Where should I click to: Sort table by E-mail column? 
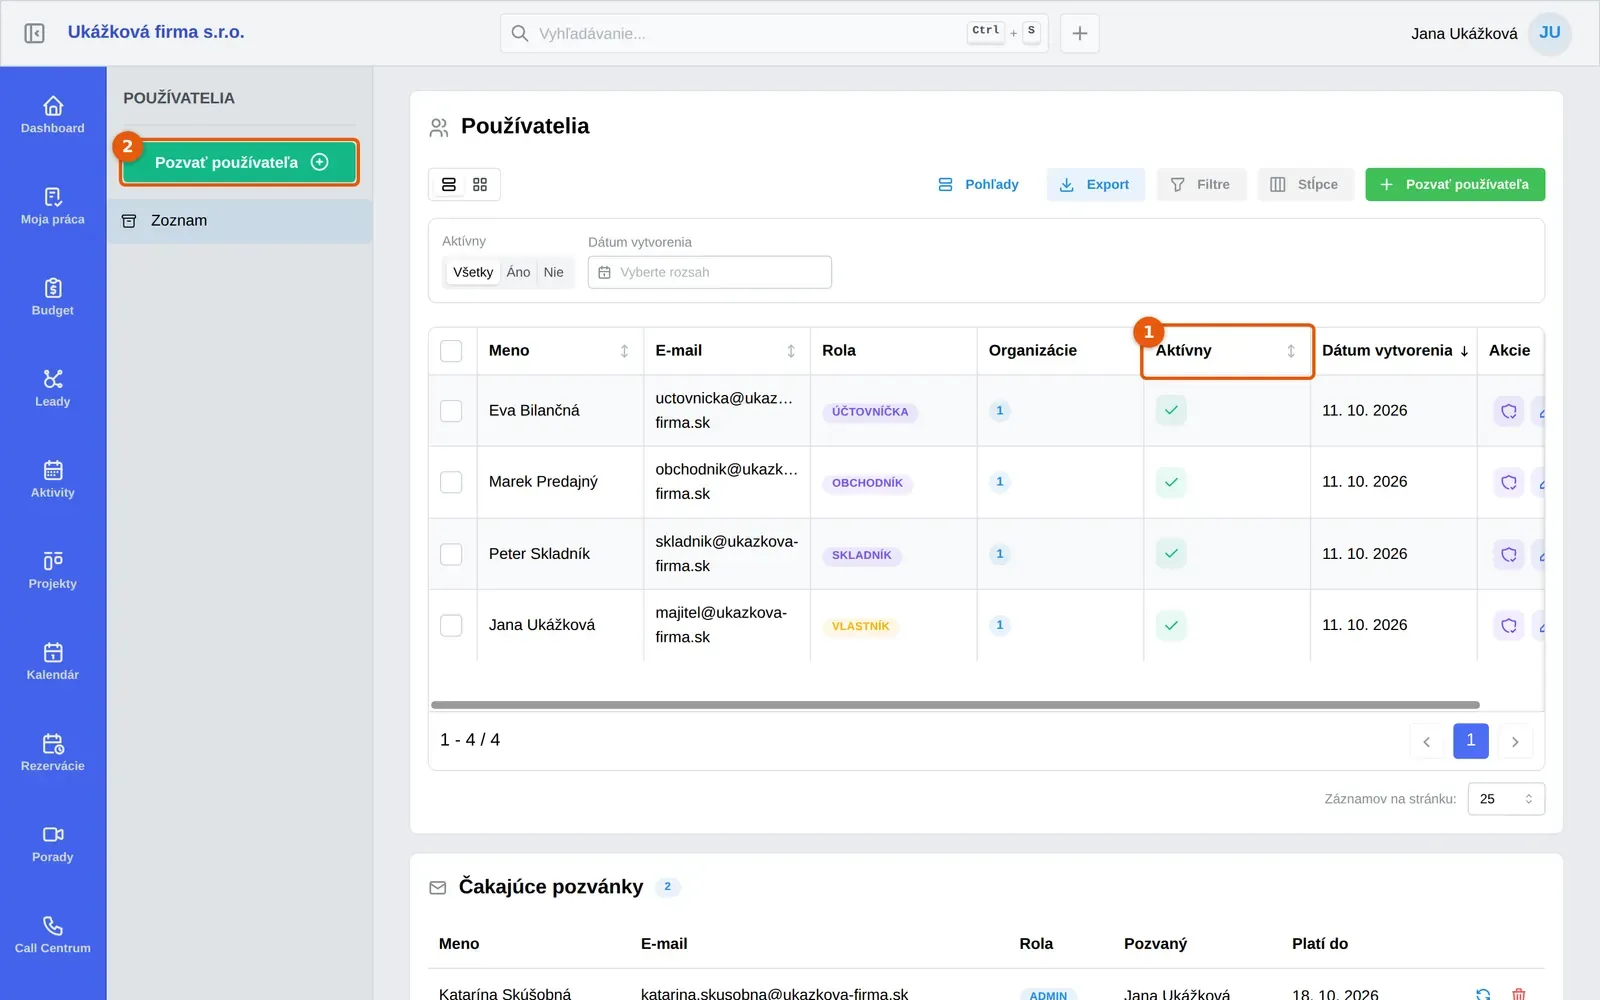click(726, 351)
